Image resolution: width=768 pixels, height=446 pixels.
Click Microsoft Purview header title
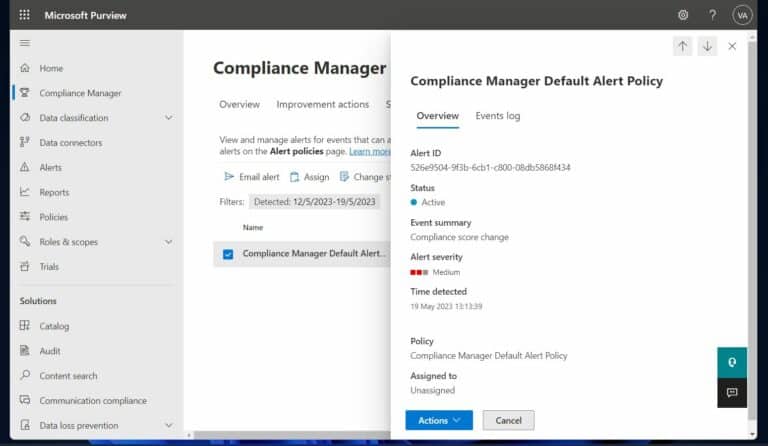point(85,15)
